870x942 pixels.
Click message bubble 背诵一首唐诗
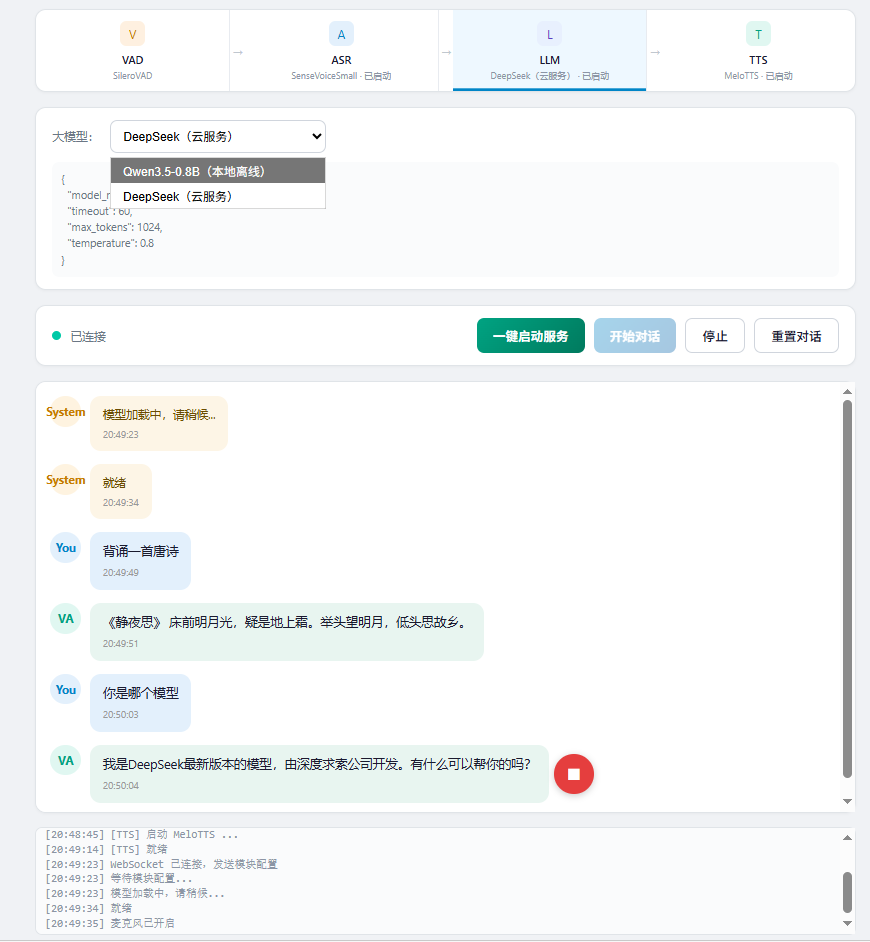(141, 561)
